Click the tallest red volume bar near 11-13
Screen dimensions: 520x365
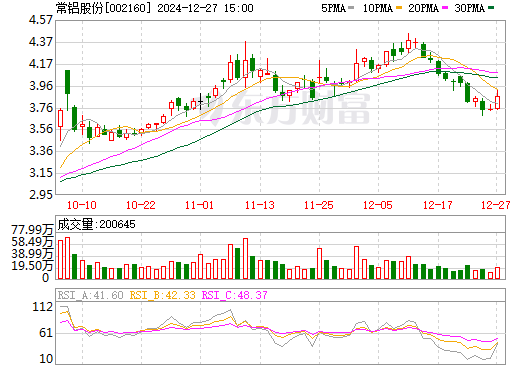(245, 258)
